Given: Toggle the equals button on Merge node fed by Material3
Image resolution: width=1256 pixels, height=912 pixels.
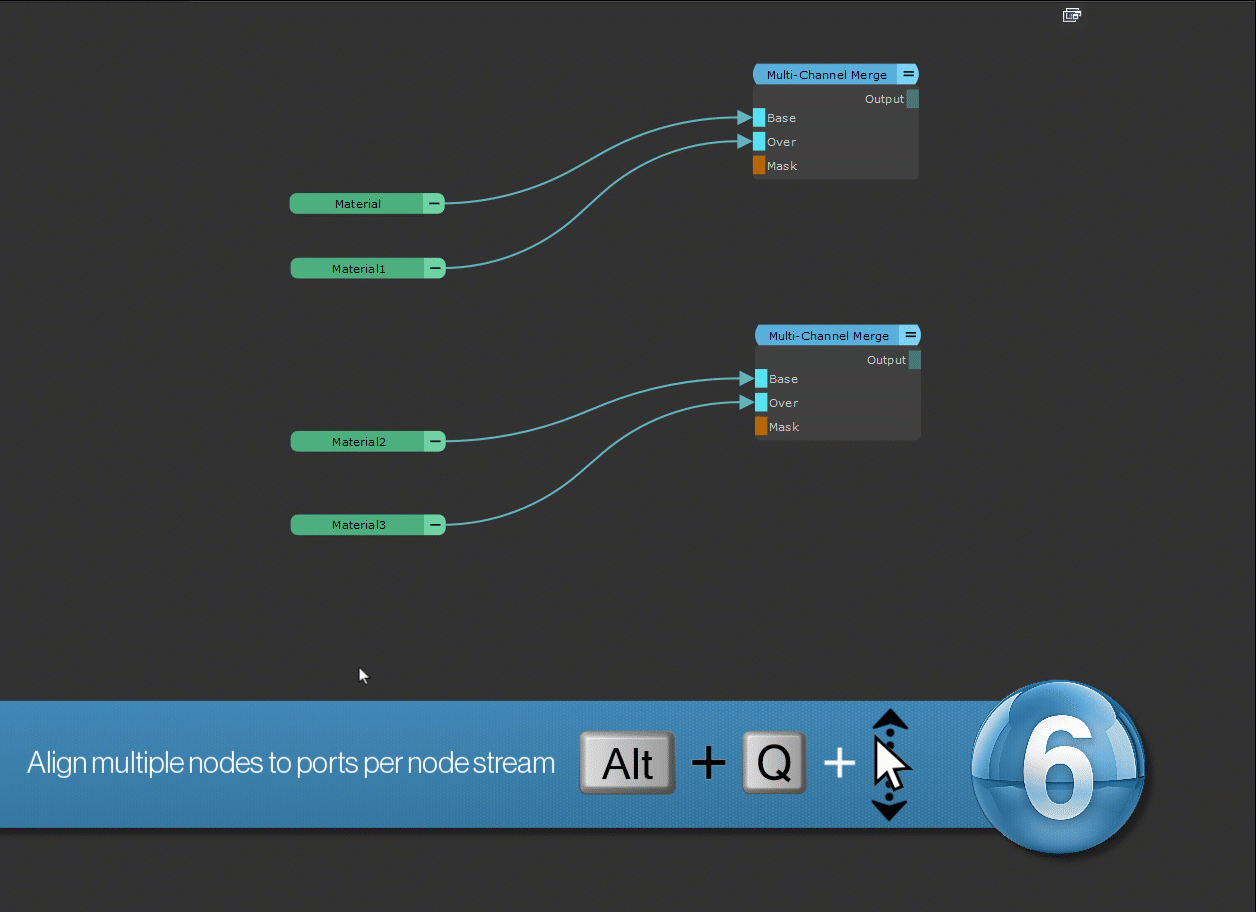Looking at the screenshot, I should coord(909,336).
